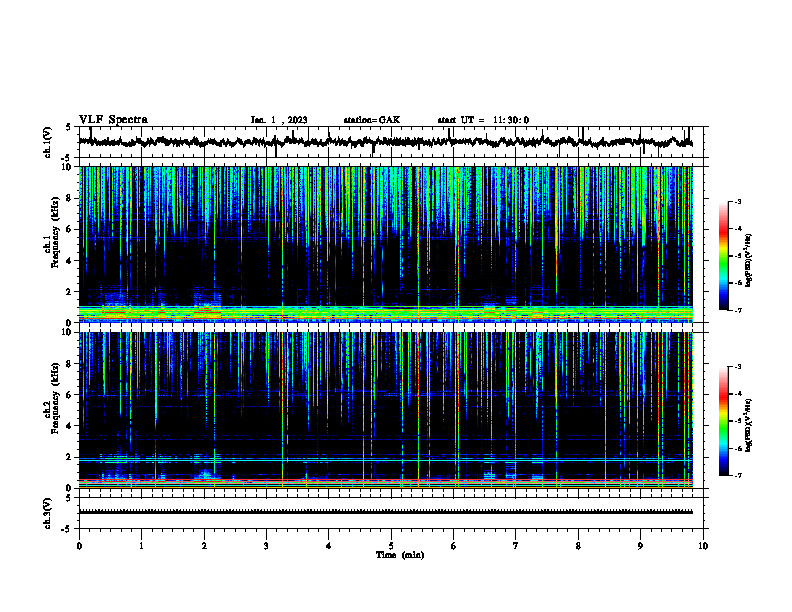The height and width of the screenshot is (612, 792).
Task: Click the ch.3 black signal band
Action: coord(386,512)
